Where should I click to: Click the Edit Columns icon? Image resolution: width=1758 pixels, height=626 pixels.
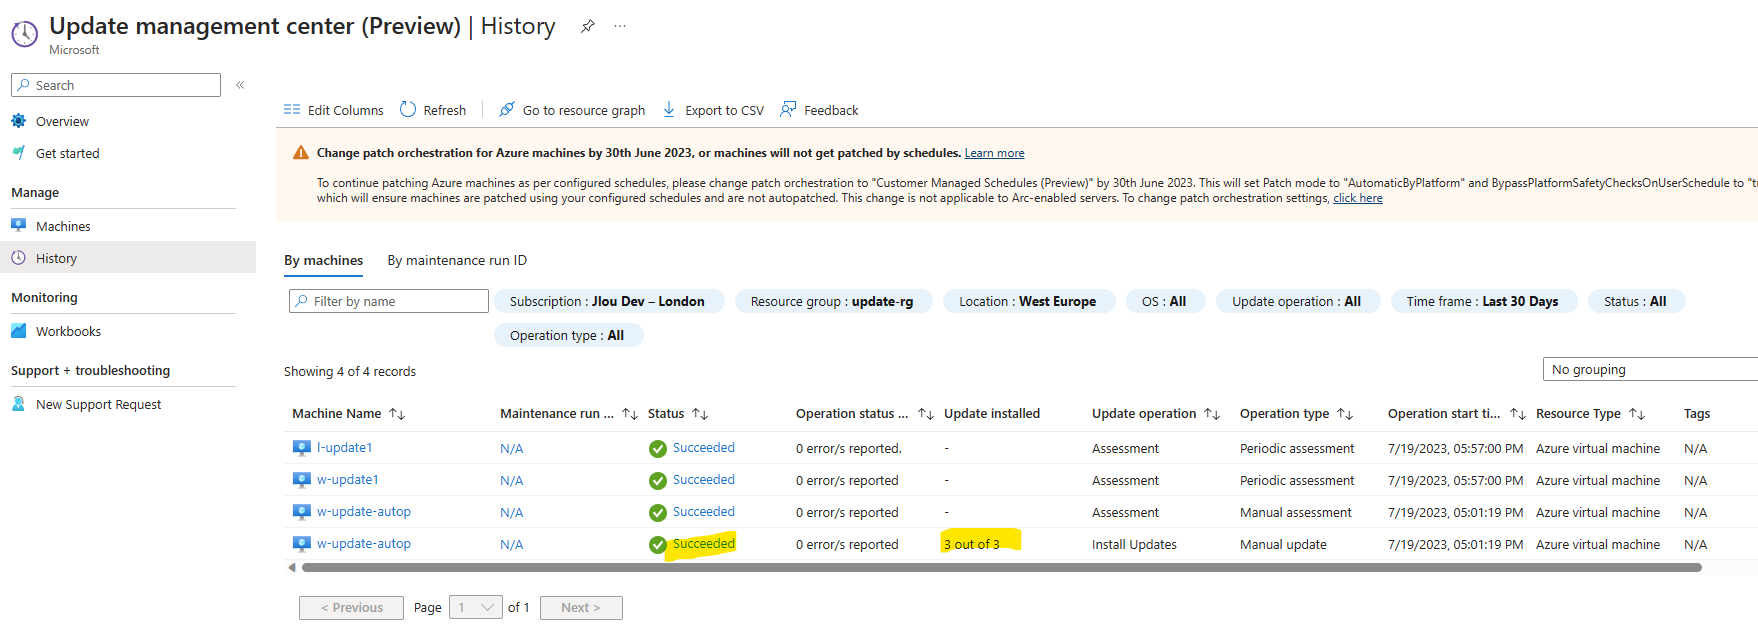pyautogui.click(x=292, y=109)
